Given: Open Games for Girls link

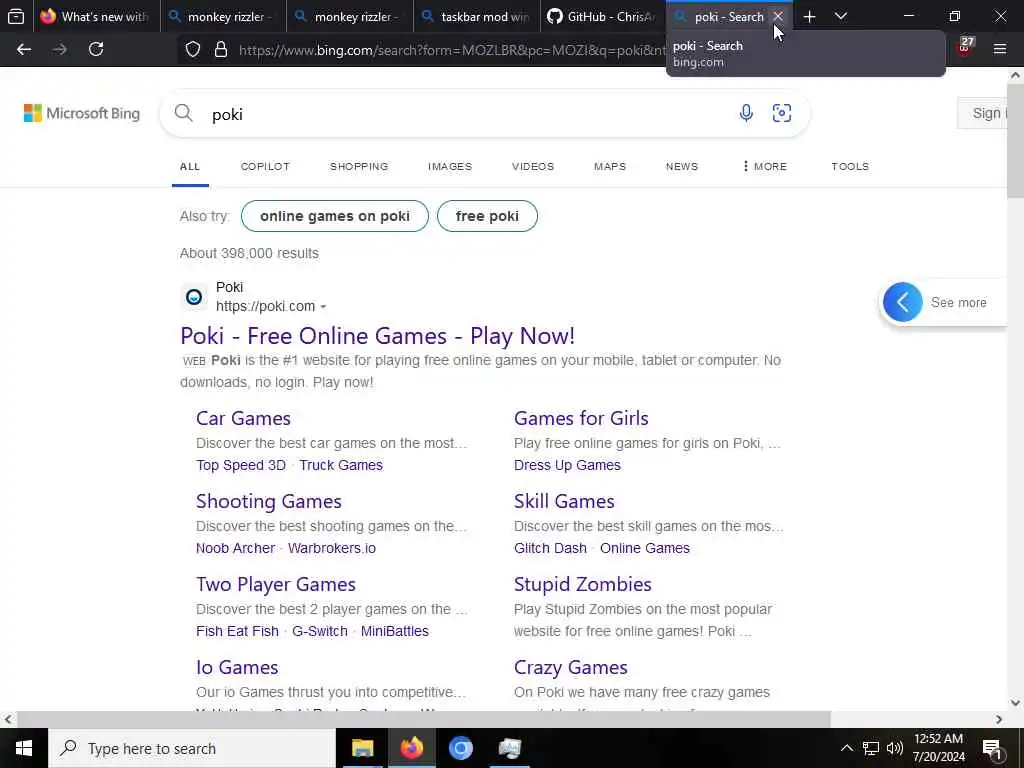Looking at the screenshot, I should [581, 418].
